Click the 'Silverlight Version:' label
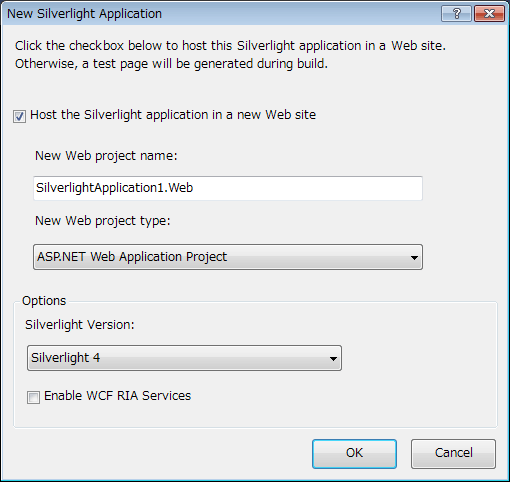Image resolution: width=510 pixels, height=482 pixels. 80,325
